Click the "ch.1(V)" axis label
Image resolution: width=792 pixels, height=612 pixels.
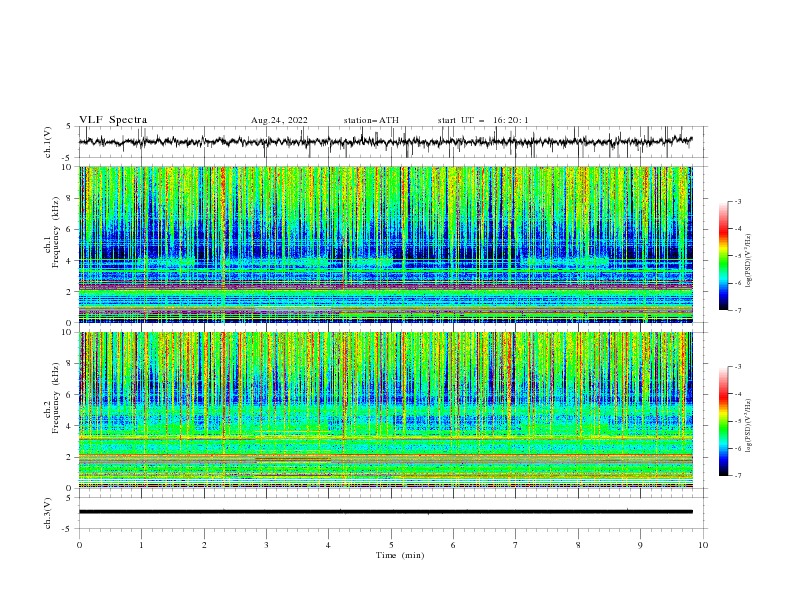coord(48,142)
